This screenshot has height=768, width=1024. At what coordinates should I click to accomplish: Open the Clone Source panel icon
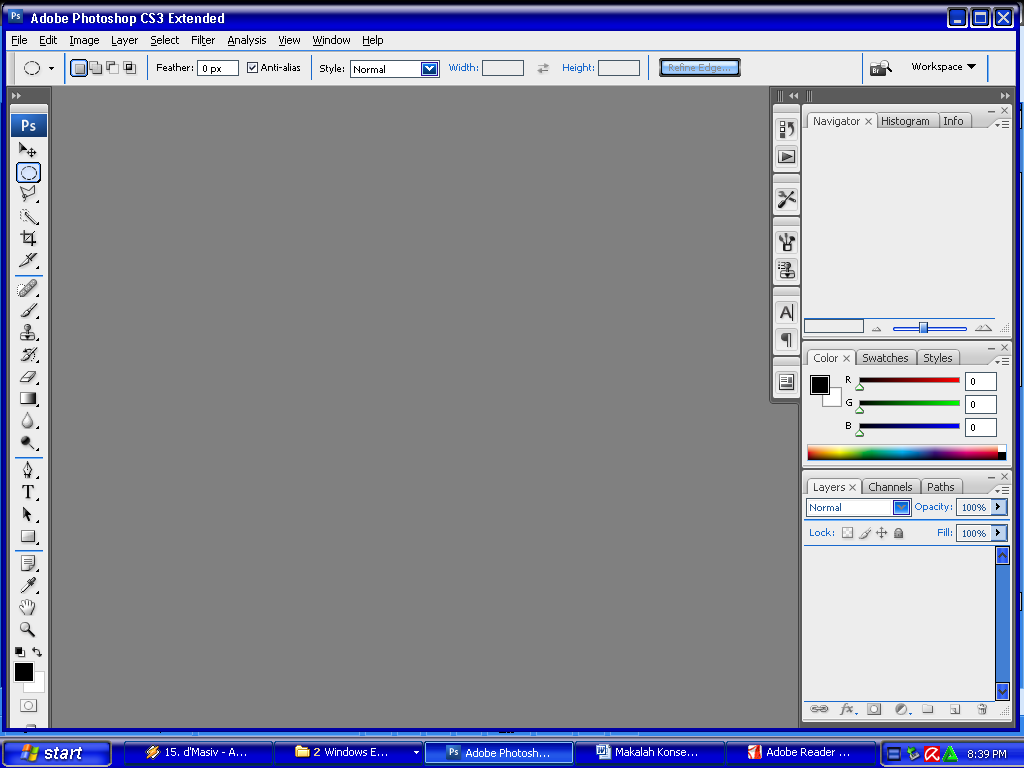coord(786,270)
